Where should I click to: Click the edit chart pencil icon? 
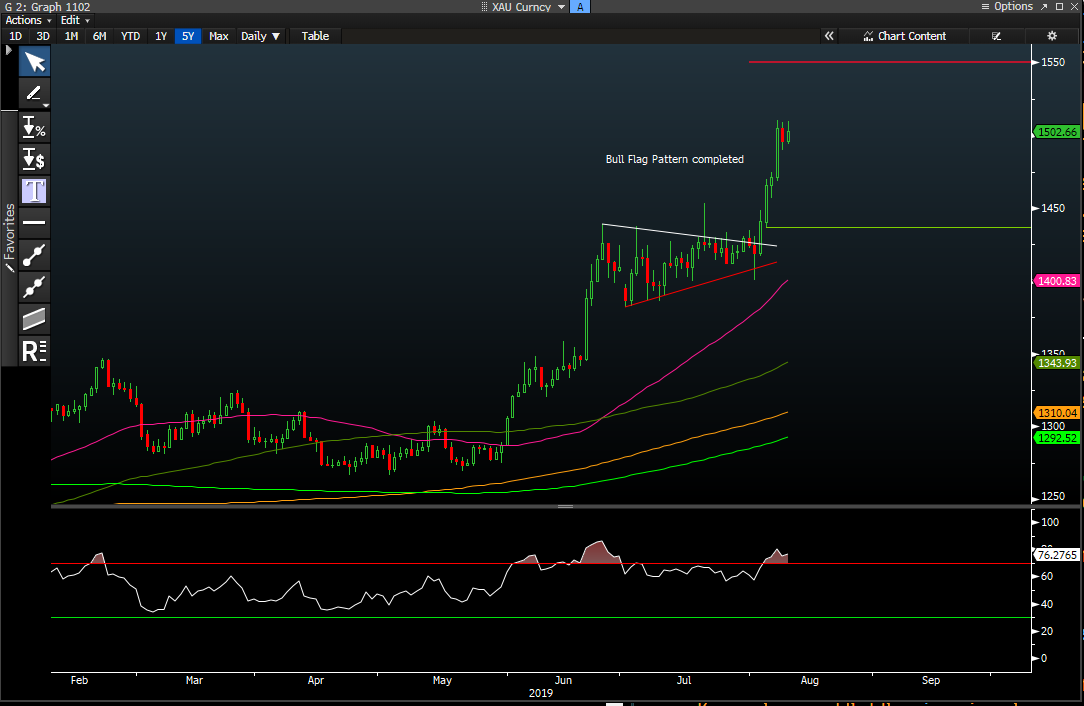996,36
